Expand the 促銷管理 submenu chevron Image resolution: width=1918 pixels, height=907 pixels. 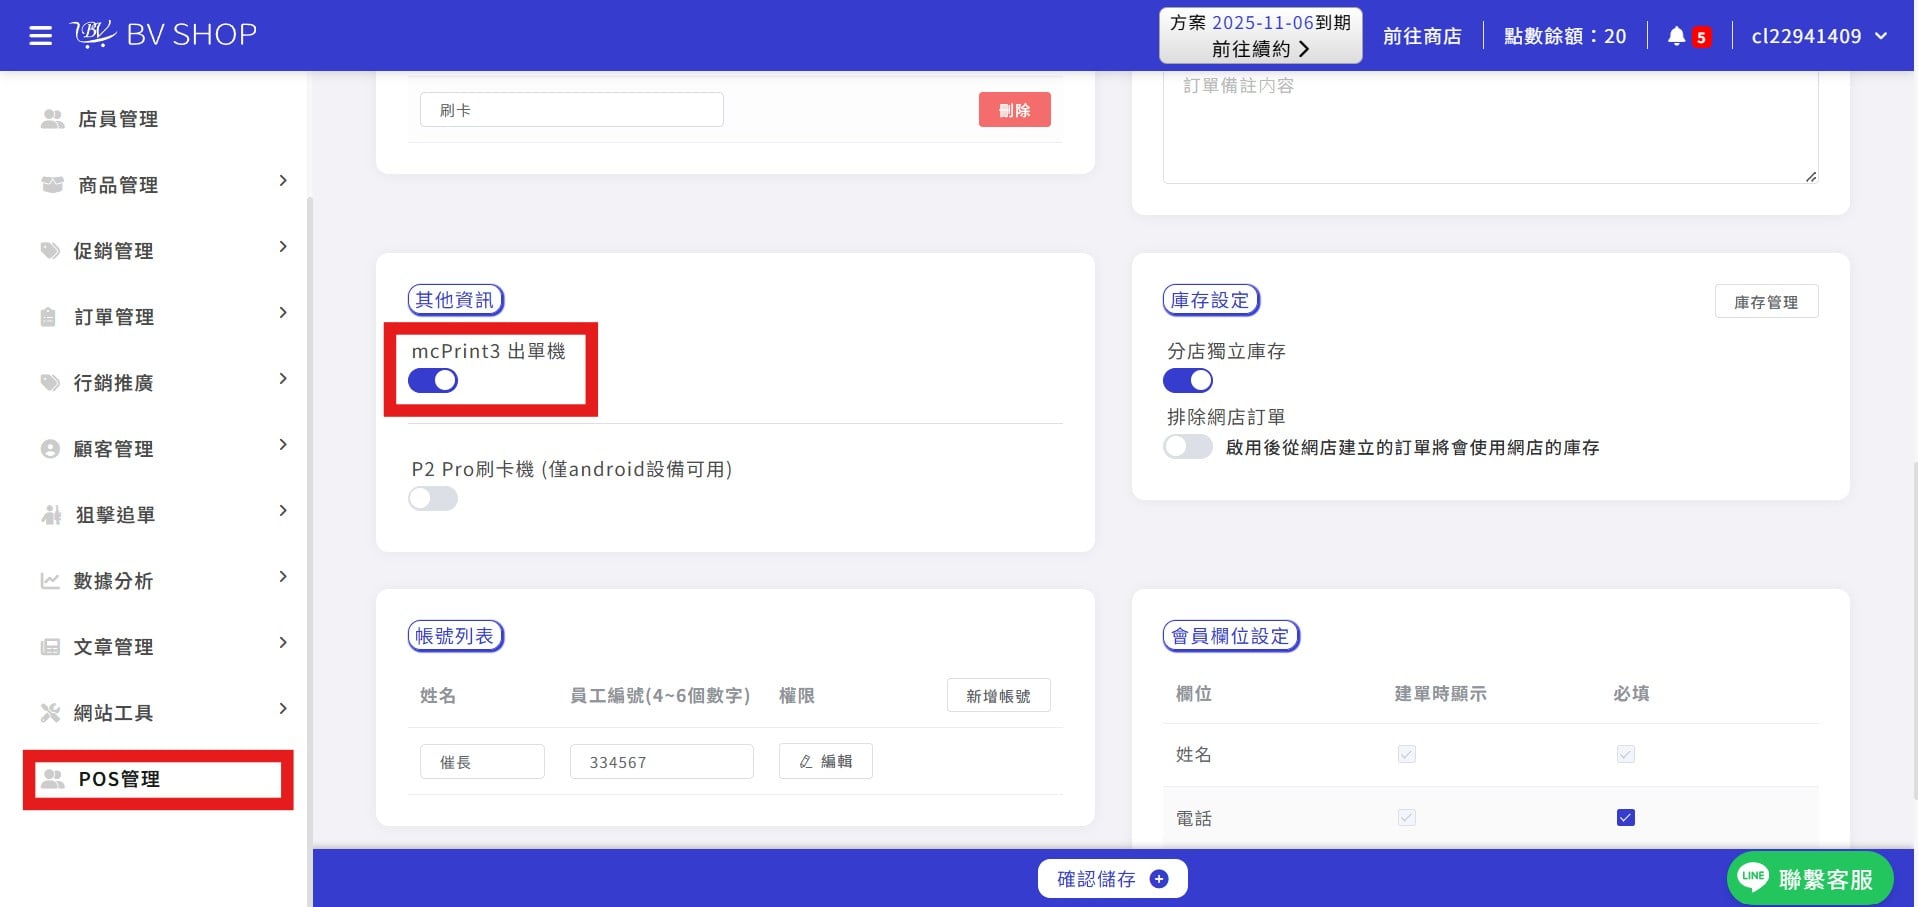(x=283, y=247)
